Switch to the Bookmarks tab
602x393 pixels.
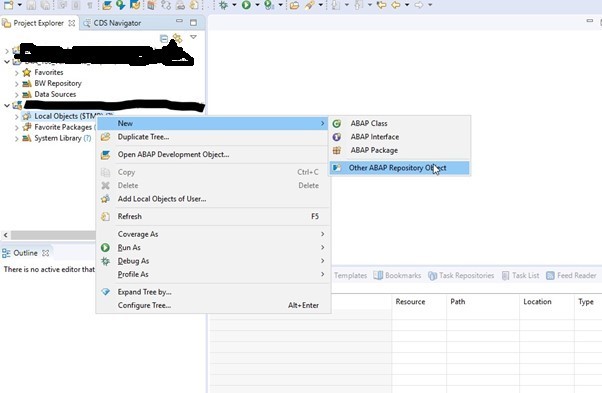pyautogui.click(x=397, y=276)
